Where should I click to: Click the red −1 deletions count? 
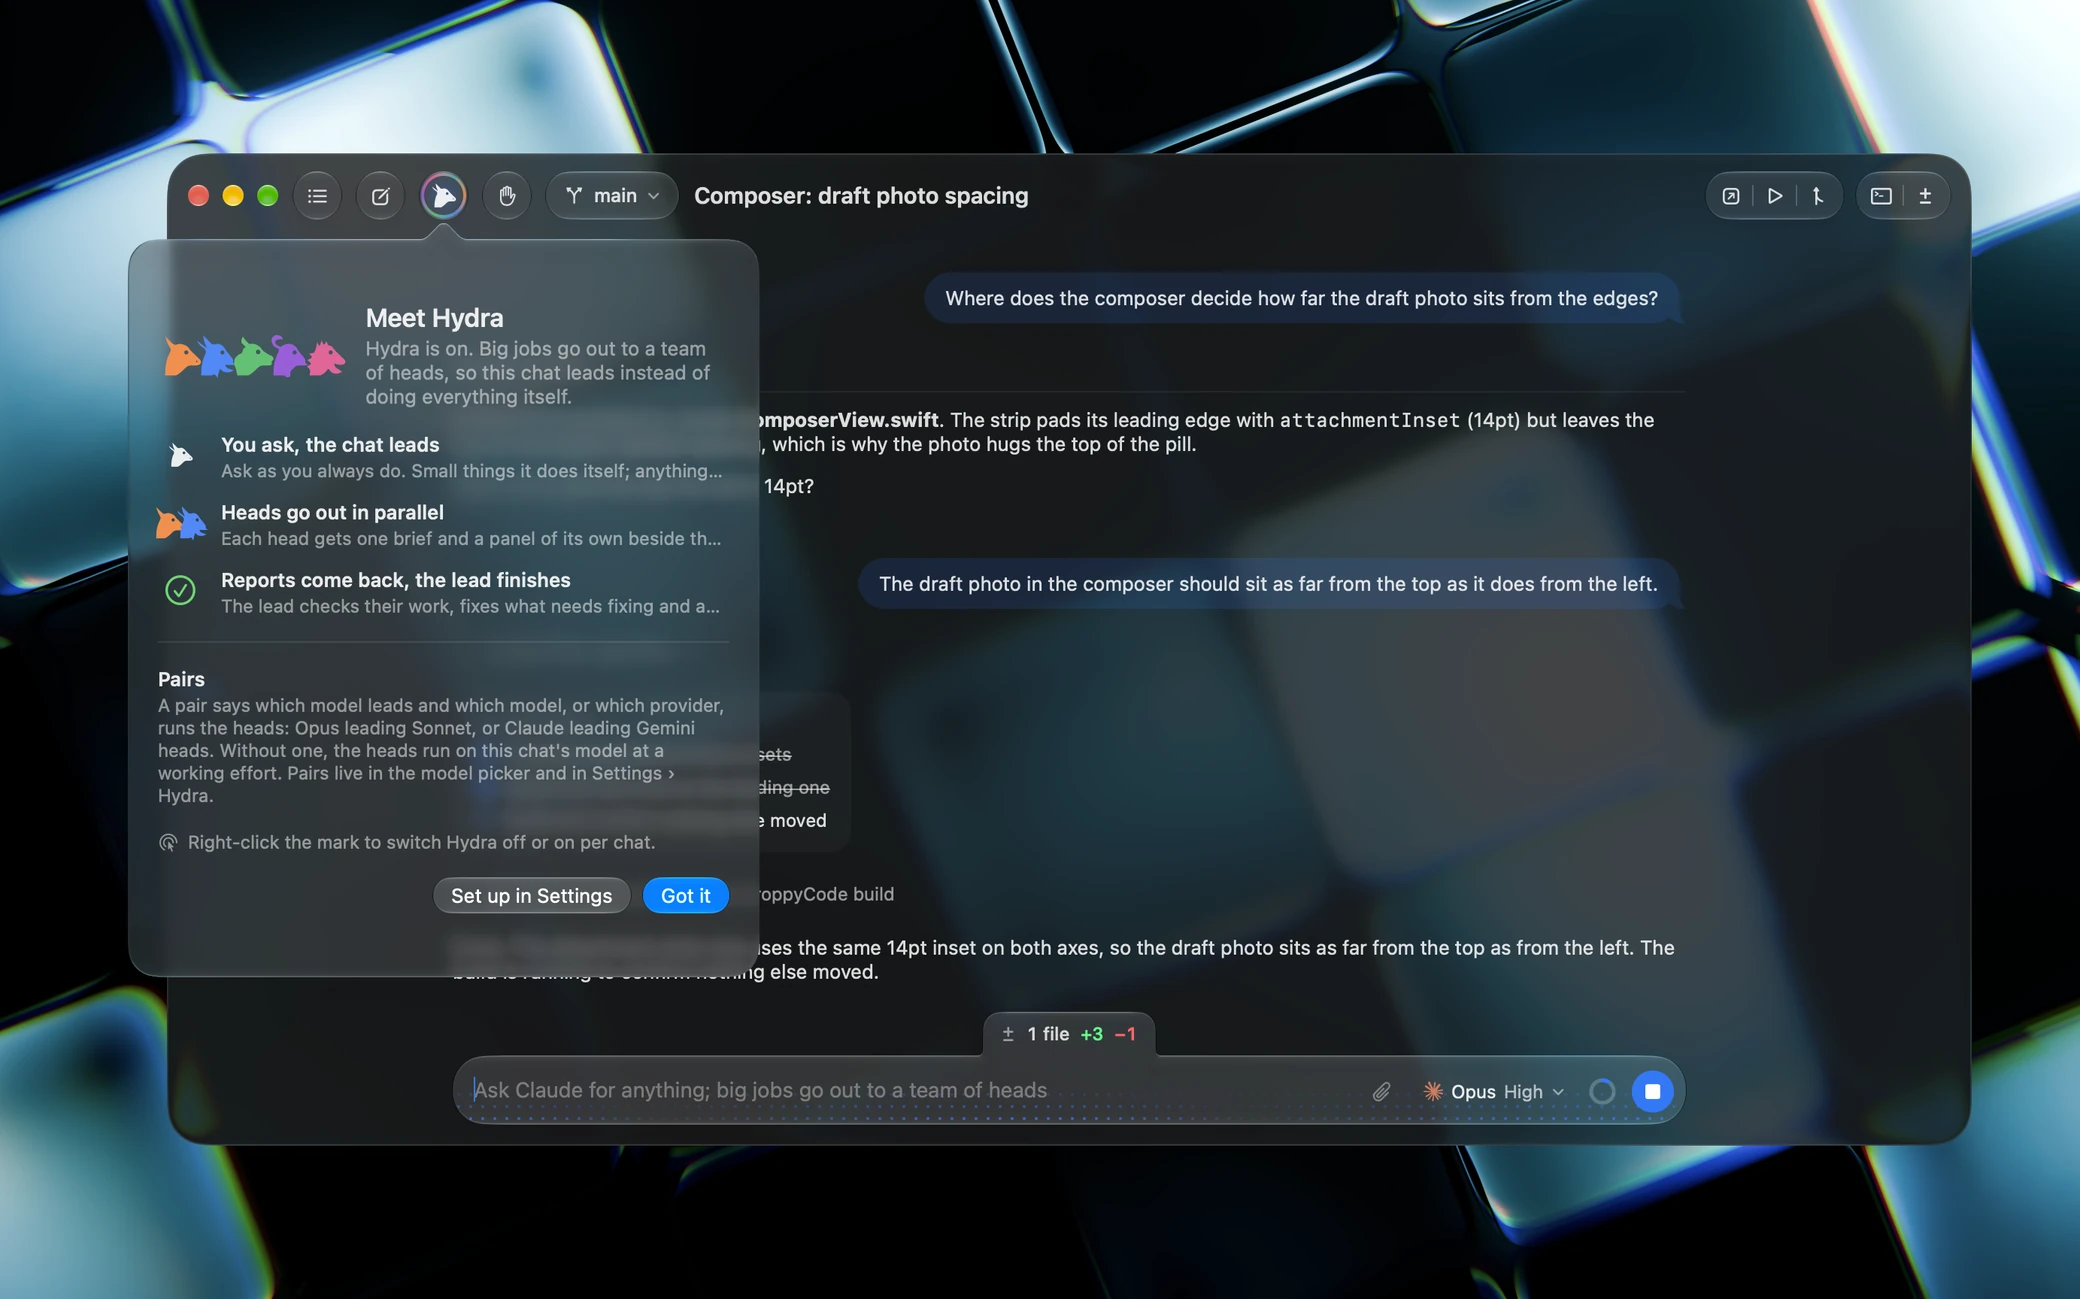click(1125, 1034)
